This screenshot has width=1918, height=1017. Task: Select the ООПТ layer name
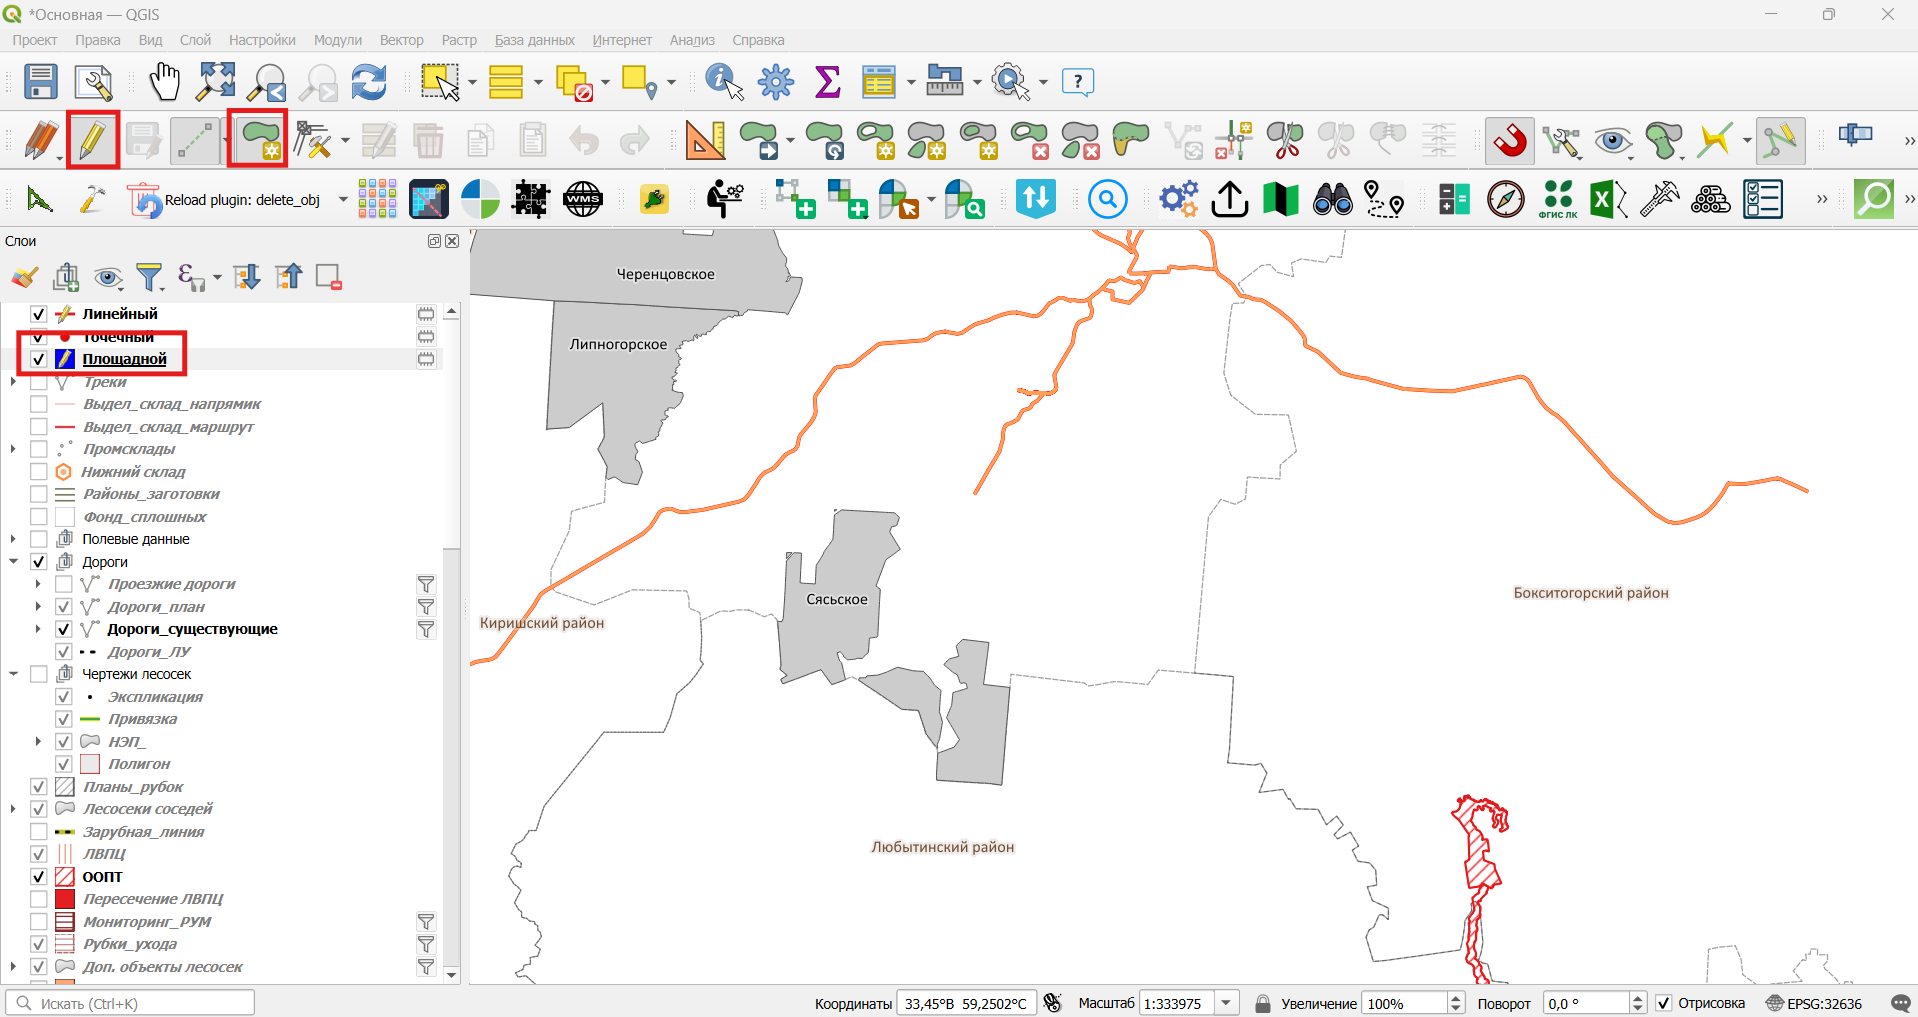(x=102, y=877)
